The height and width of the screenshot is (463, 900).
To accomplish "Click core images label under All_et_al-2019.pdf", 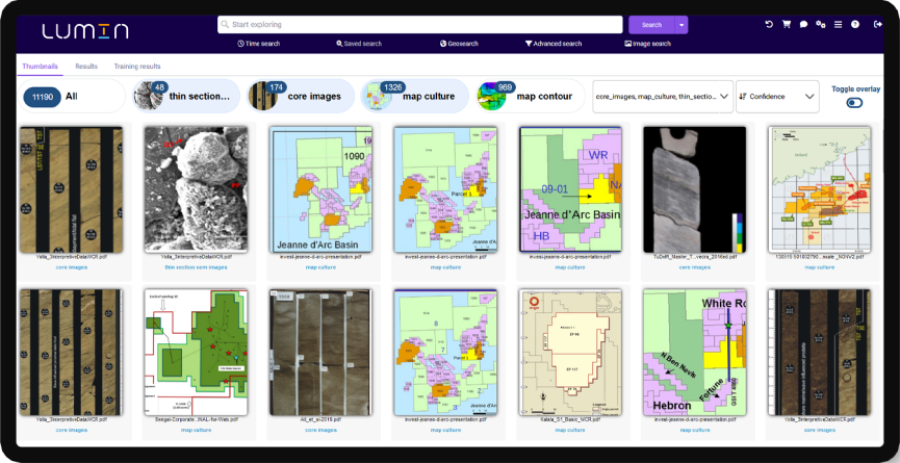I will coord(321,430).
